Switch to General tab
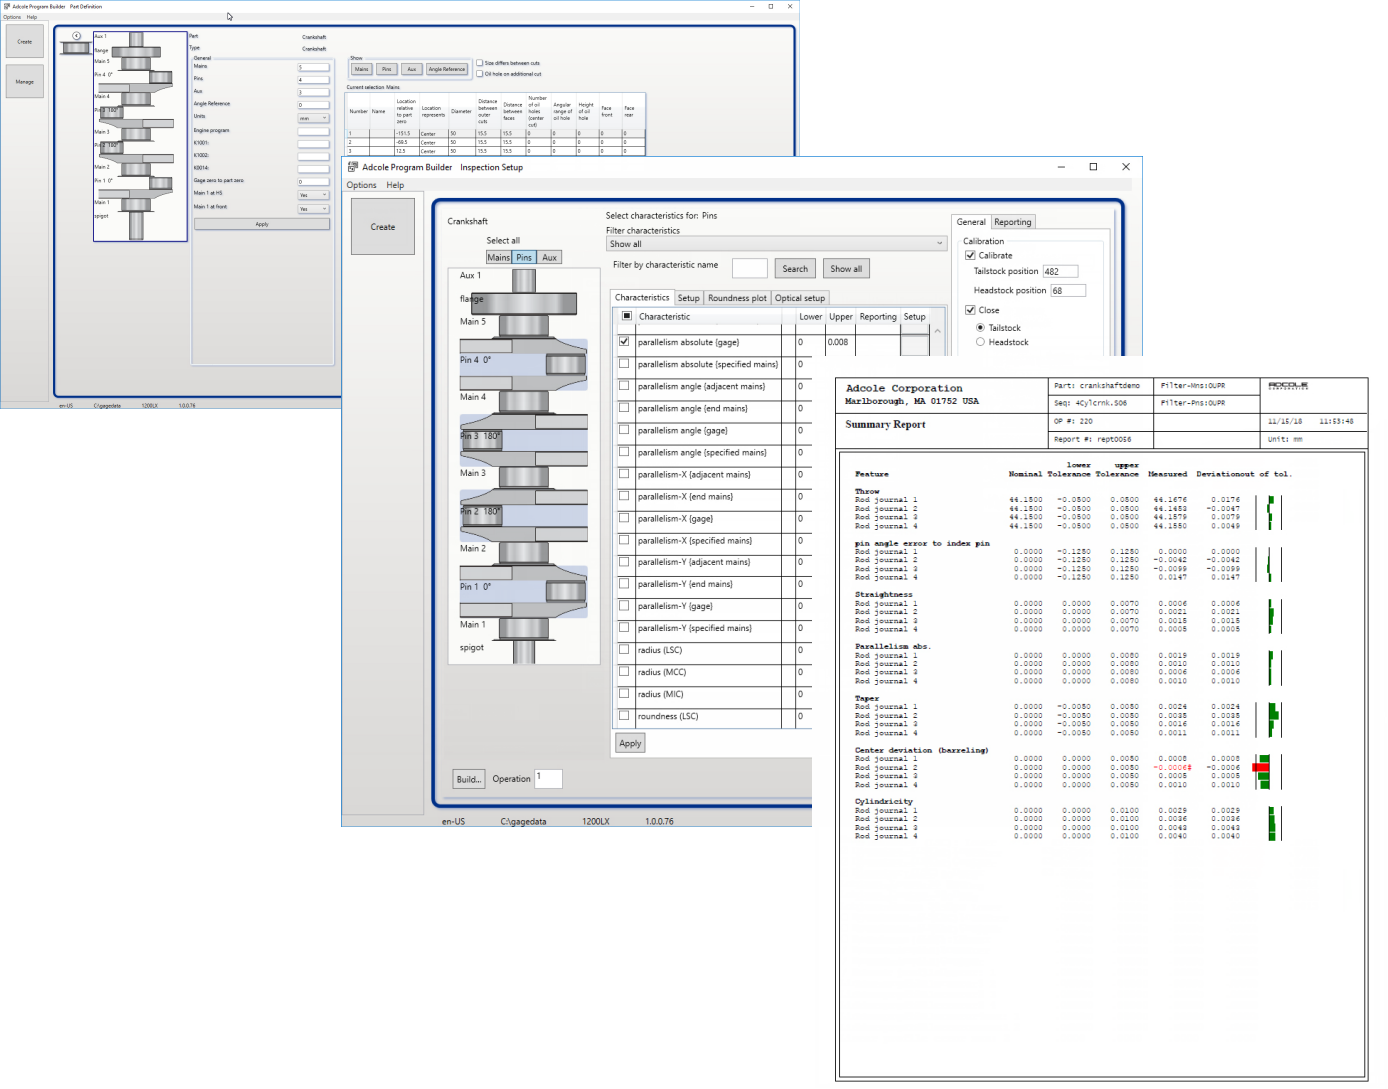Screen dimensions: 1388x1089 [x=971, y=222]
